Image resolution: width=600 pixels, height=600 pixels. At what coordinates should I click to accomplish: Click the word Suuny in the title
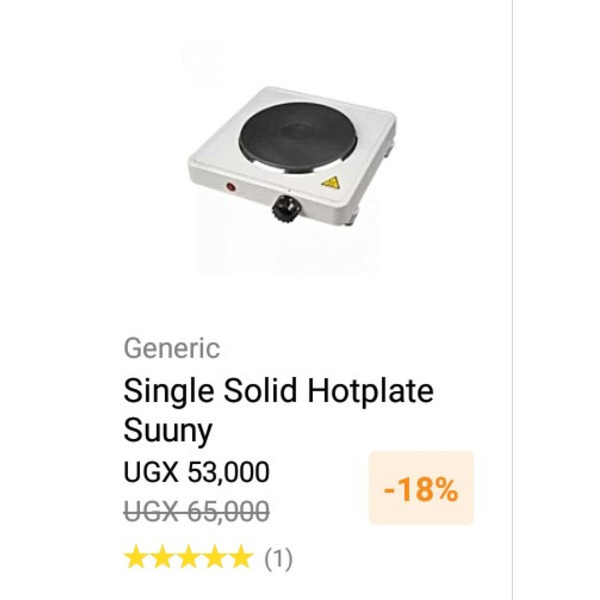(168, 431)
